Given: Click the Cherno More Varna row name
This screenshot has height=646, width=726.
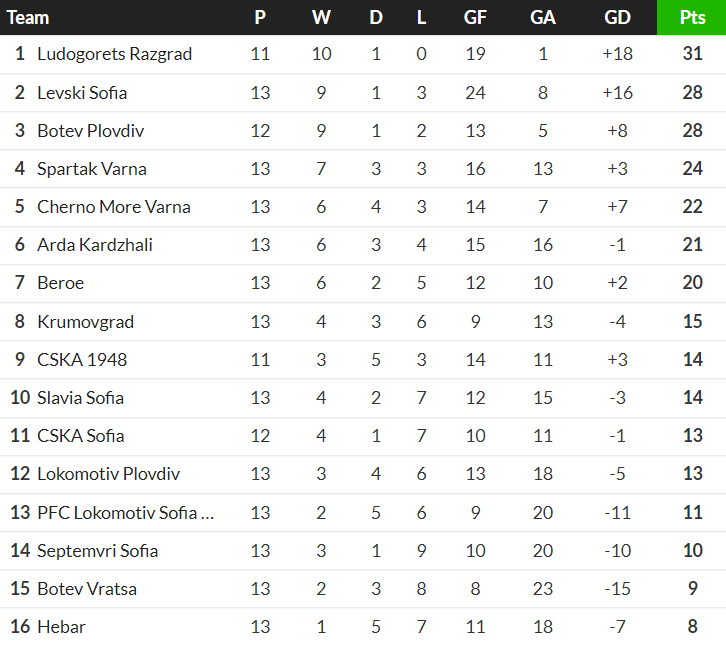Looking at the screenshot, I should (113, 207).
